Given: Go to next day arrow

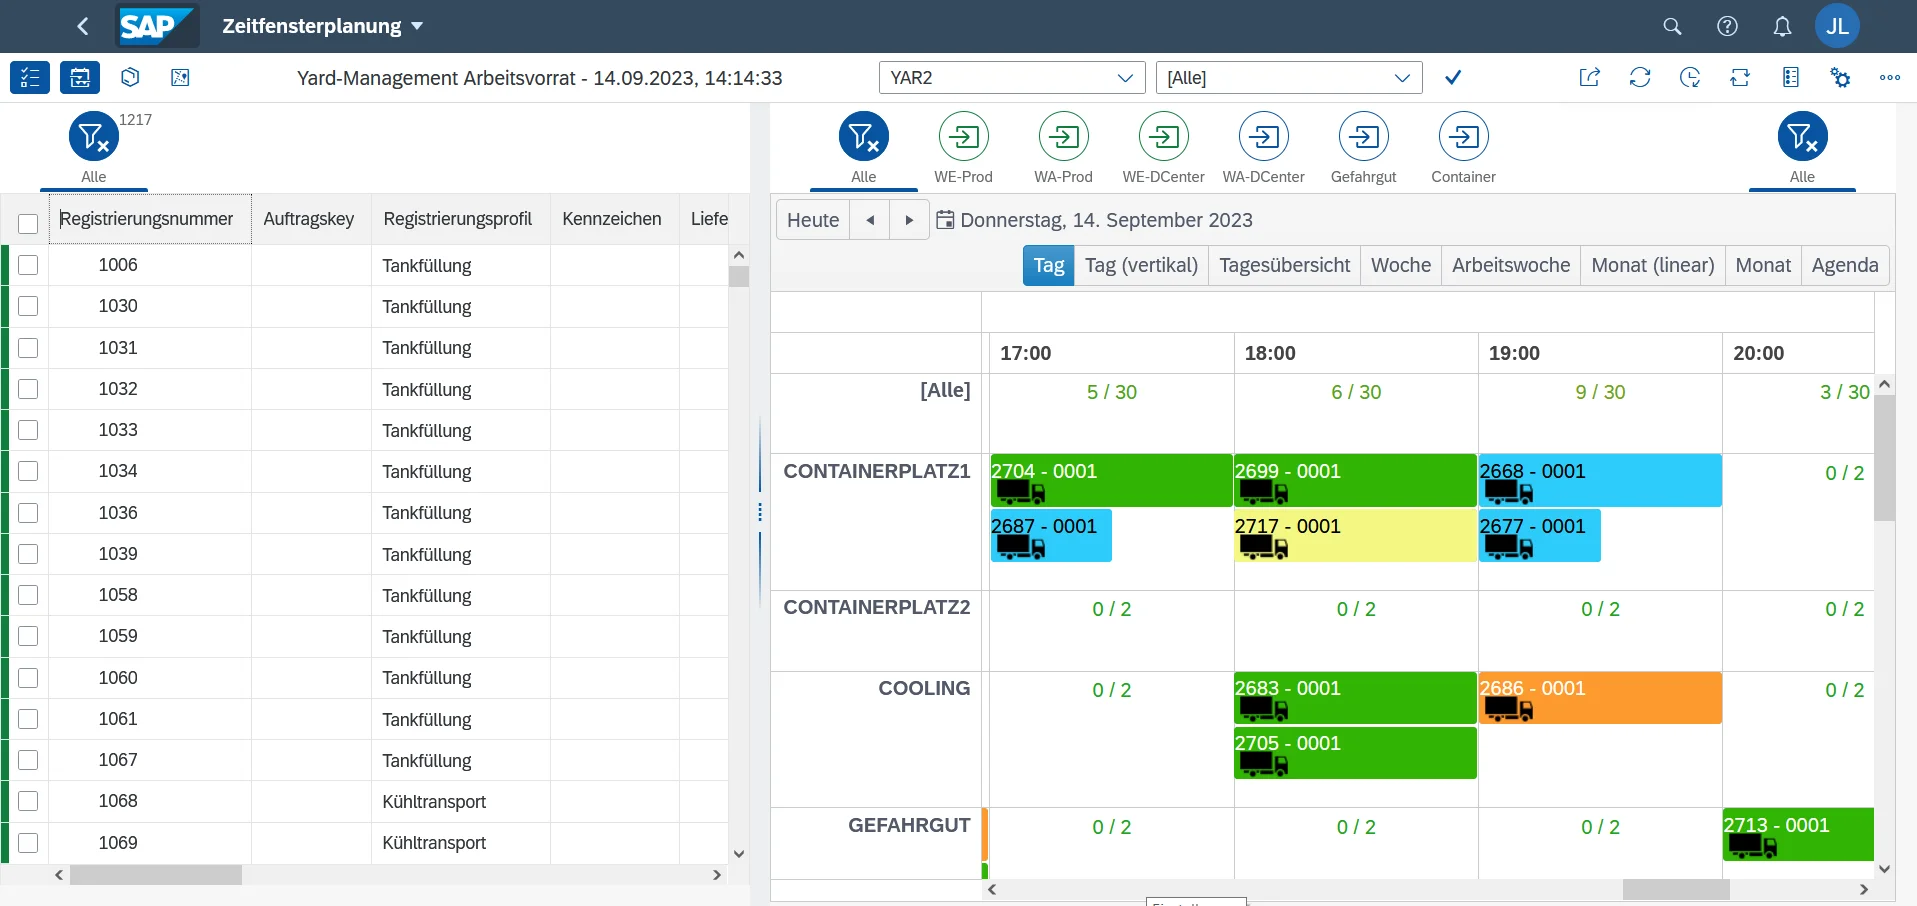Looking at the screenshot, I should tap(909, 220).
